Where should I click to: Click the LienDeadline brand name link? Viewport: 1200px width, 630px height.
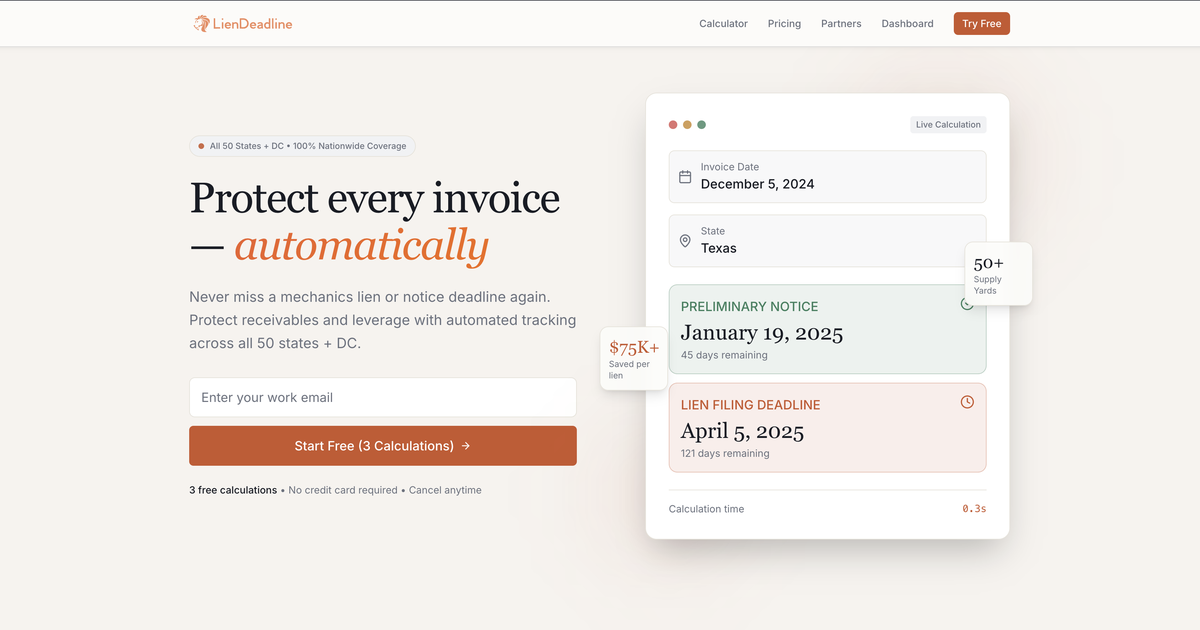pyautogui.click(x=253, y=24)
